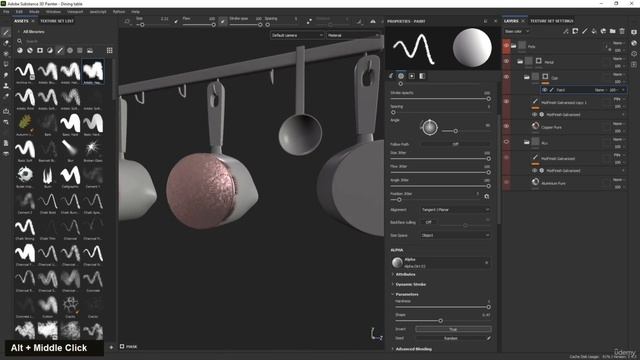640x360 pixels.
Task: Open alpha tab icon in Properties panel
Action: pyautogui.click(x=401, y=76)
